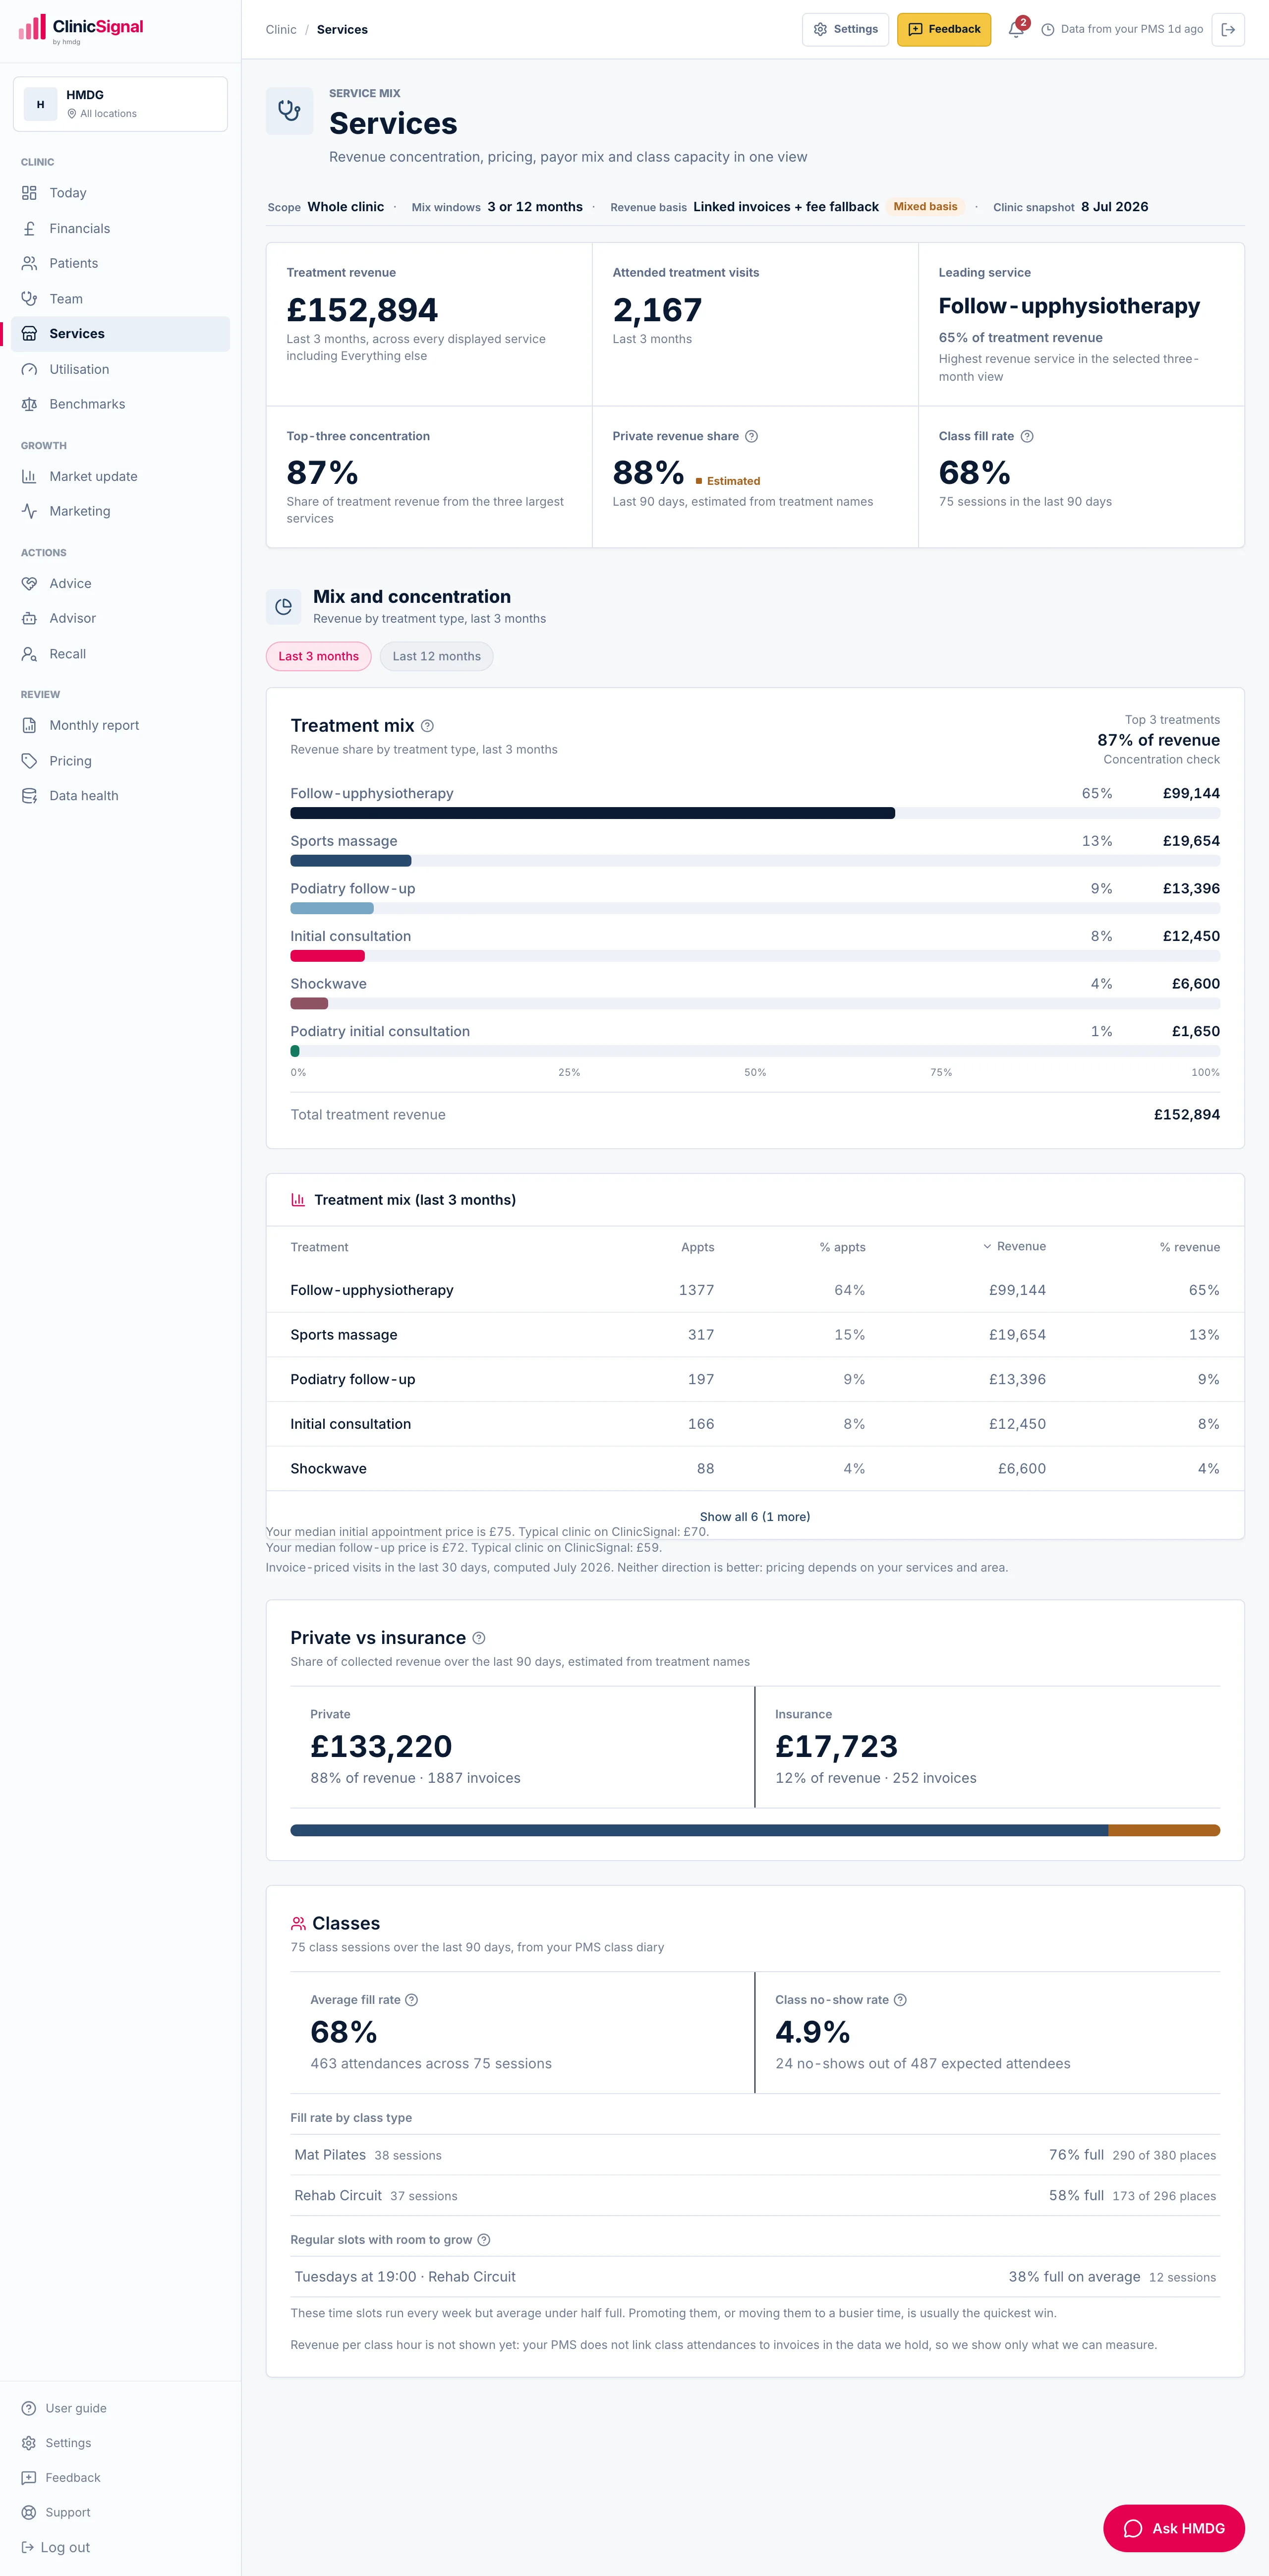Click the Shockwave table row name
Screen dimensions: 1269x2576
(328, 1468)
